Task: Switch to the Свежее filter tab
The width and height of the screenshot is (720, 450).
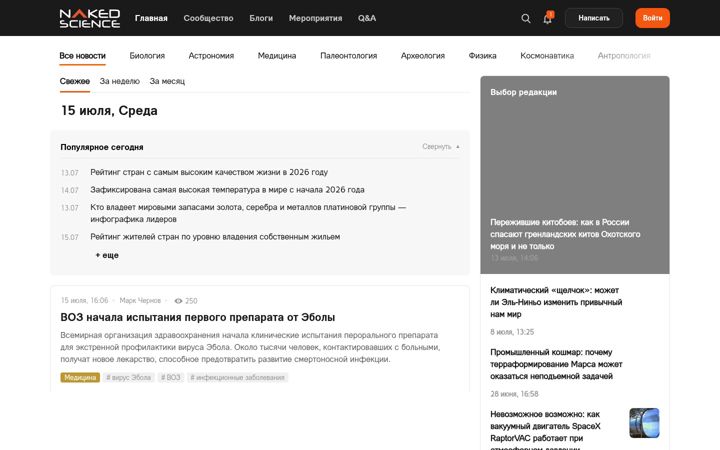Action: [75, 81]
